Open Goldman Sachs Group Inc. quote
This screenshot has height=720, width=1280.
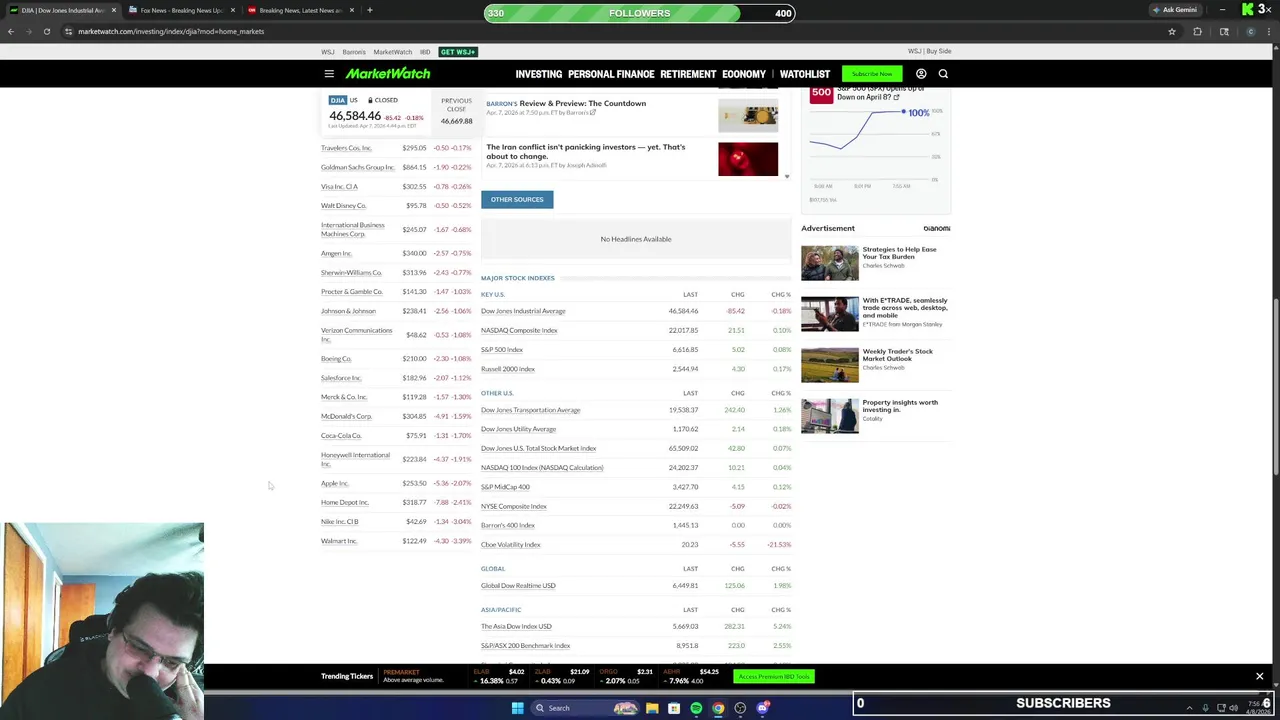[357, 167]
